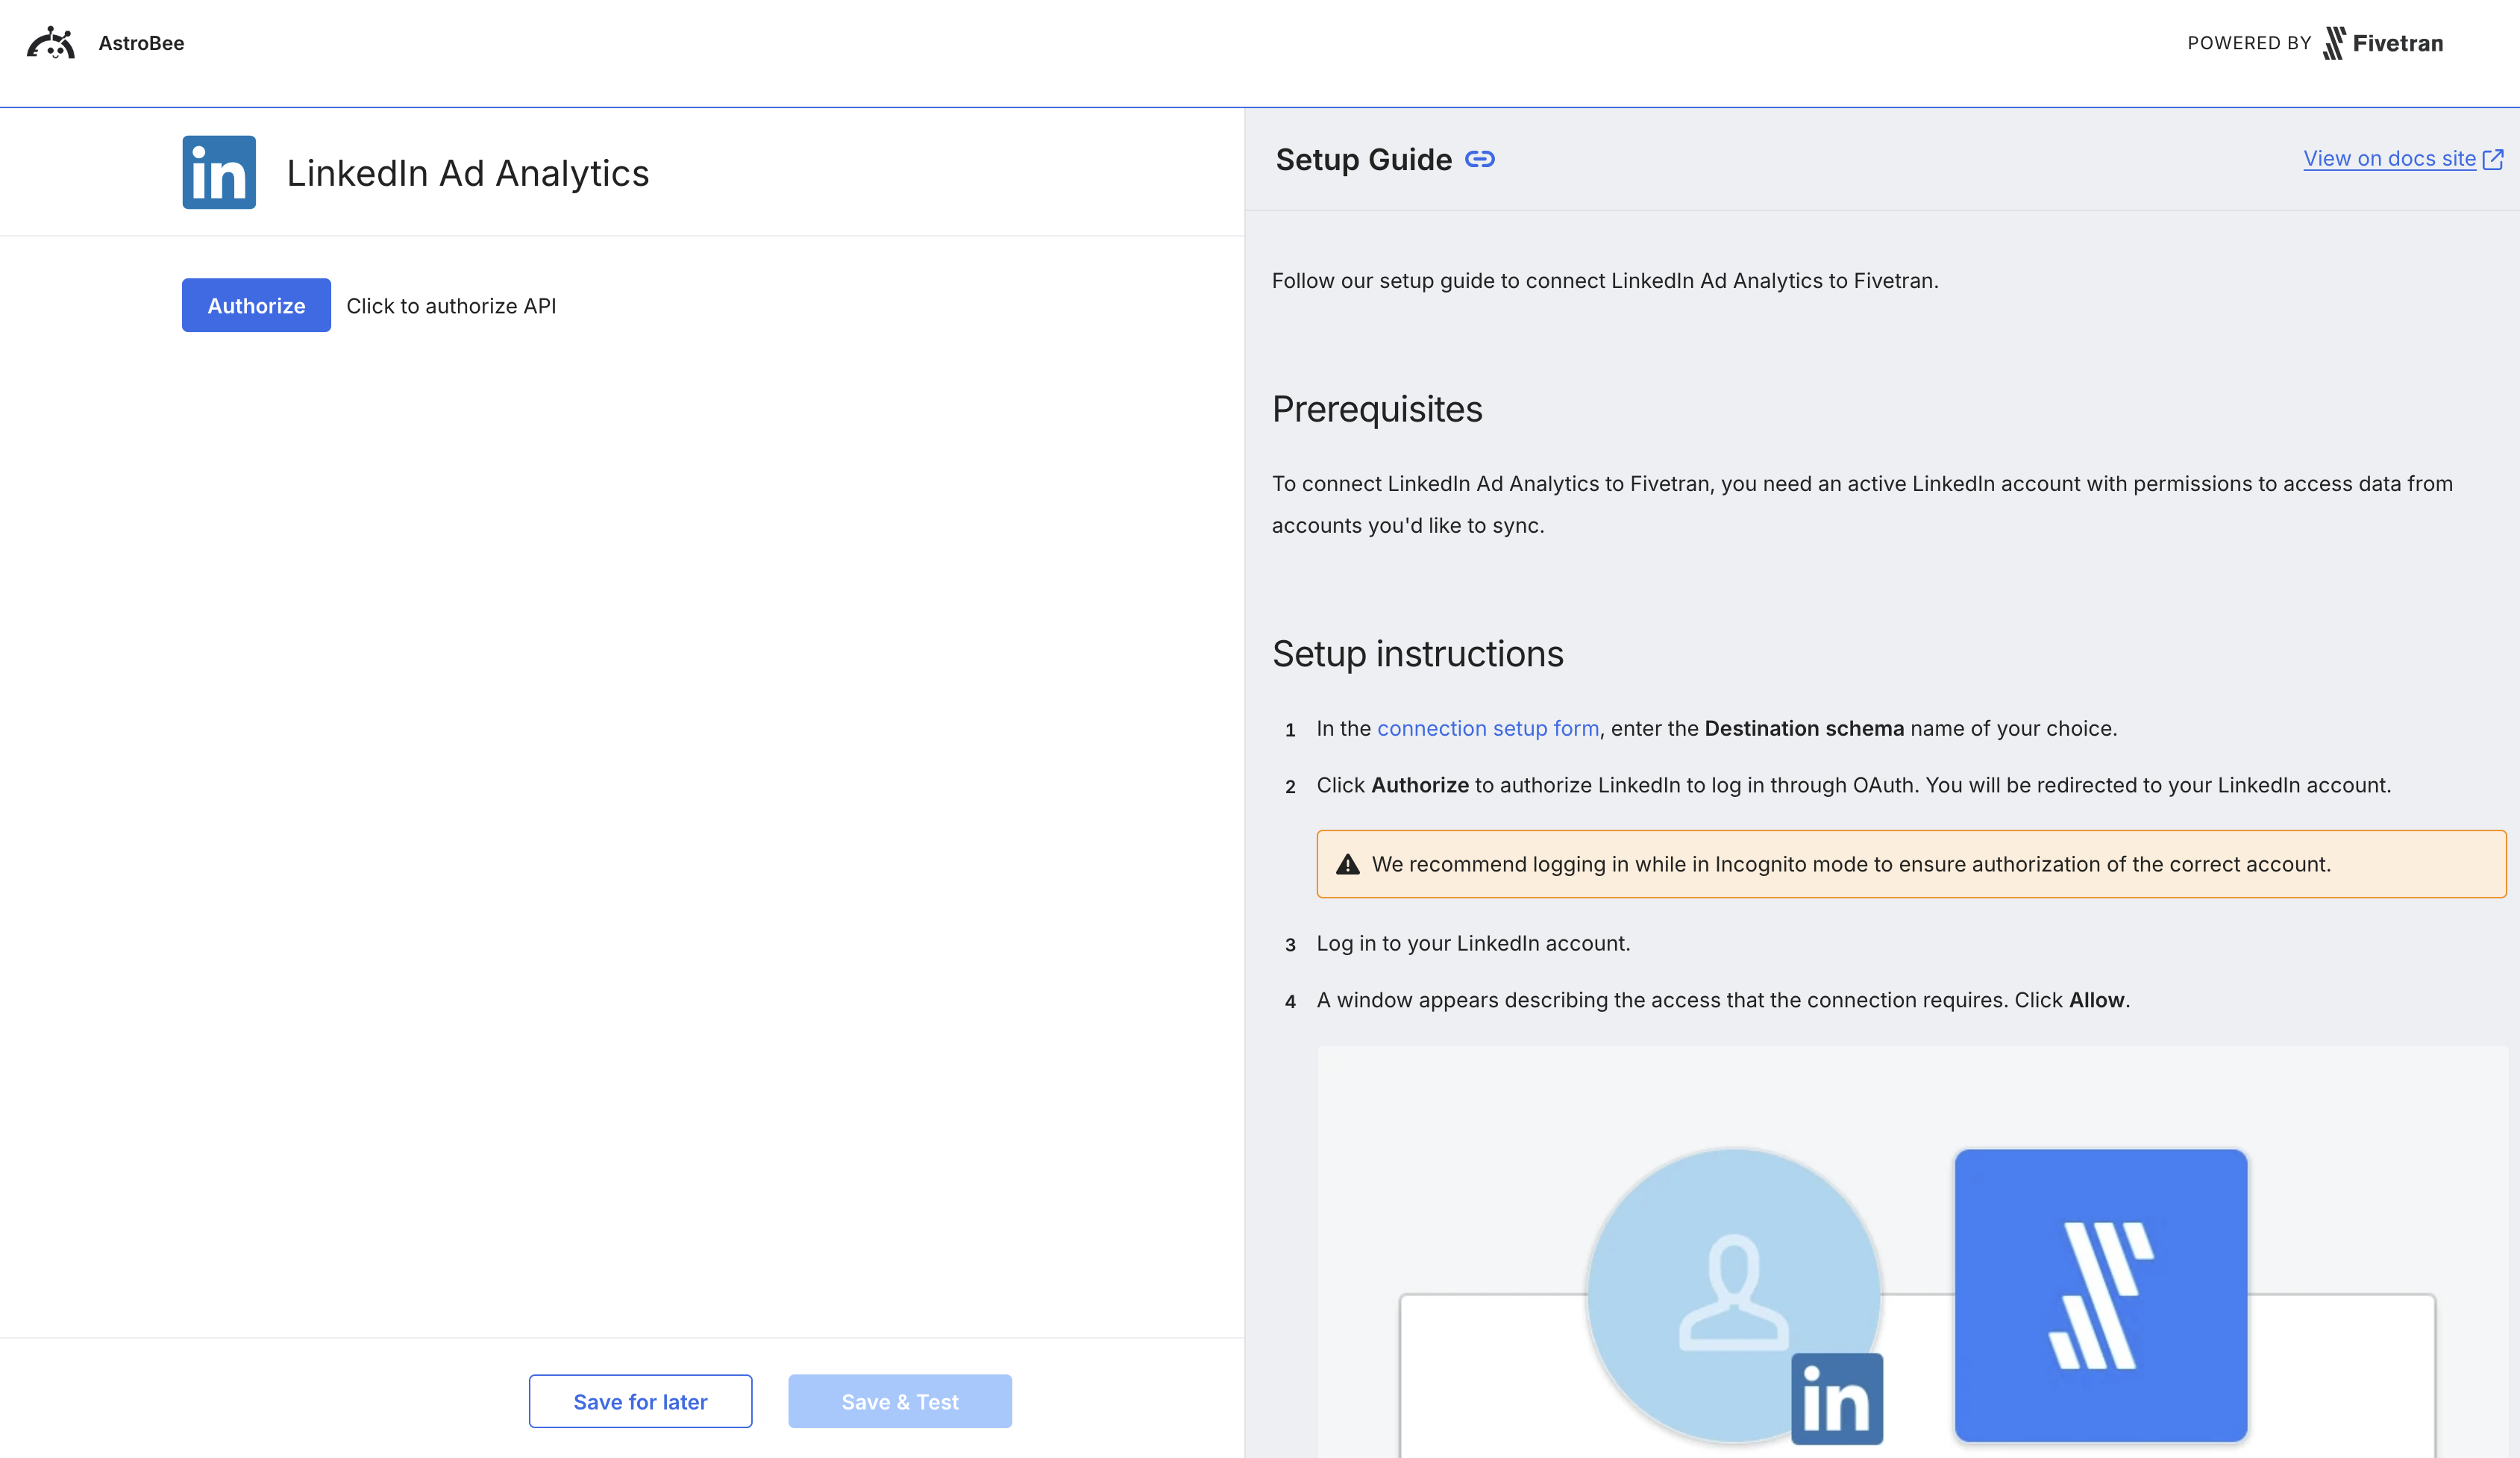Viewport: 2520px width, 1458px height.
Task: Select the Setup Guide heading
Action: [1364, 158]
